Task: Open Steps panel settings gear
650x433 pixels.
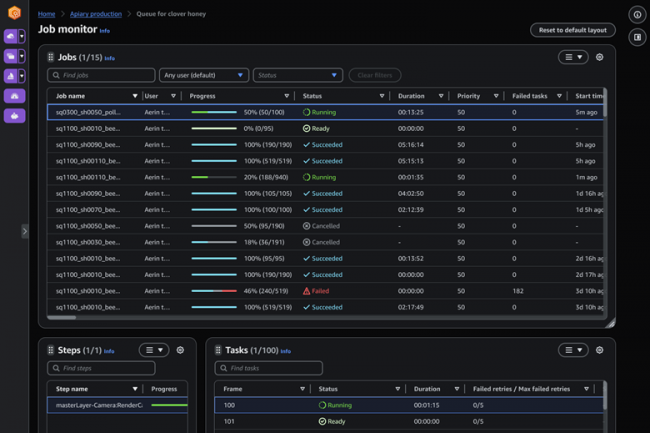Action: [x=180, y=350]
